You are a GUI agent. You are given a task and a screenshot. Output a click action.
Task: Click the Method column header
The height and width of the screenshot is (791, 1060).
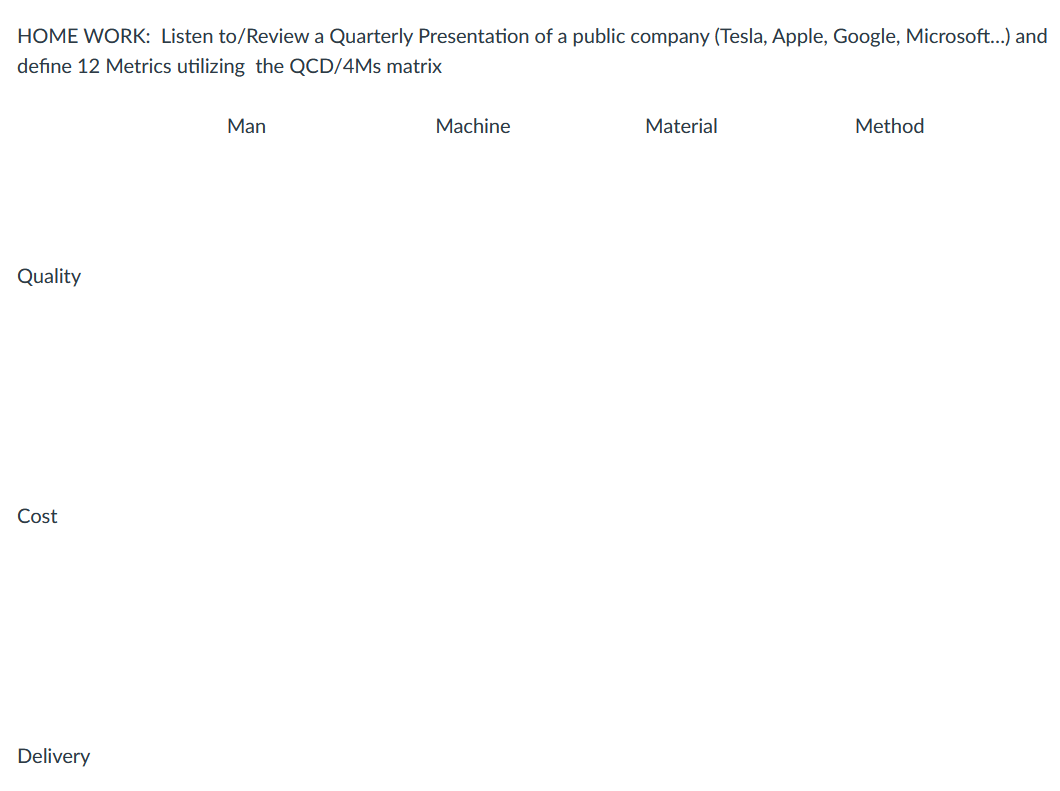[x=889, y=126]
